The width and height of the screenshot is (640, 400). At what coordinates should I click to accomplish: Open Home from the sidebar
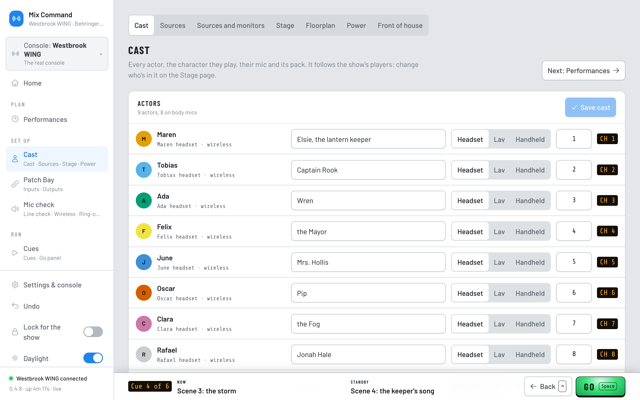pos(57,83)
